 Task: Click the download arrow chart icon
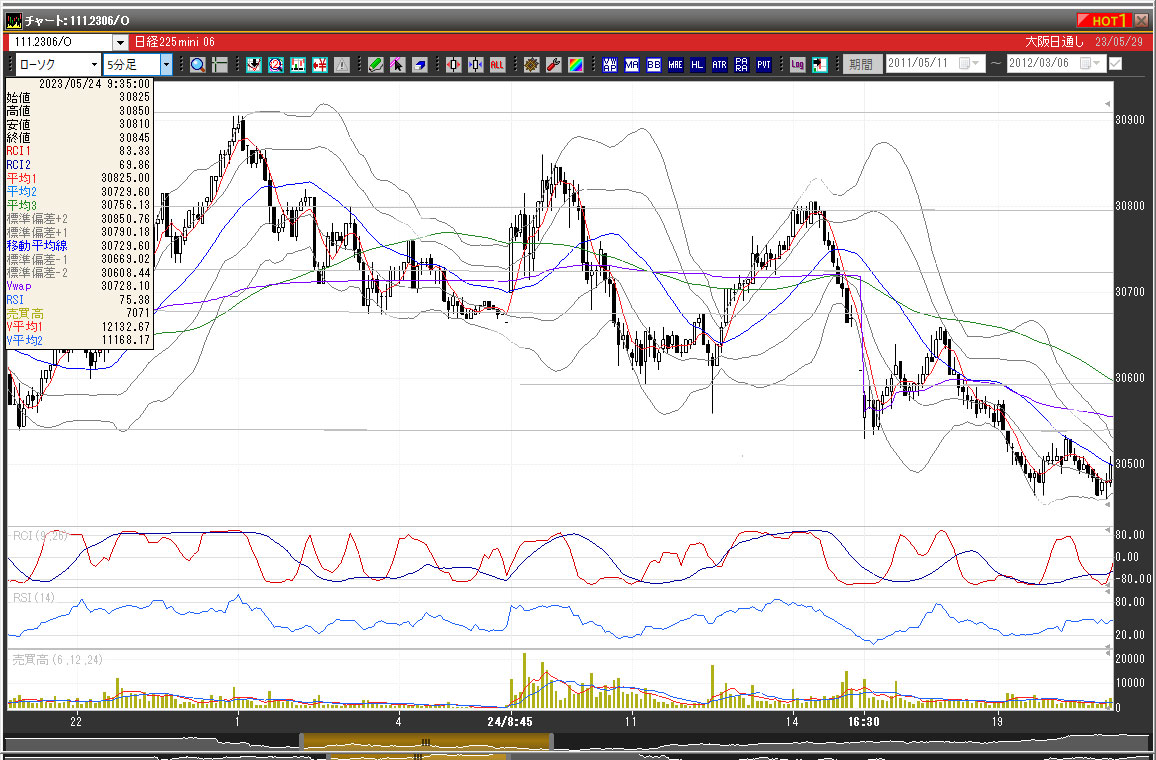pos(254,65)
